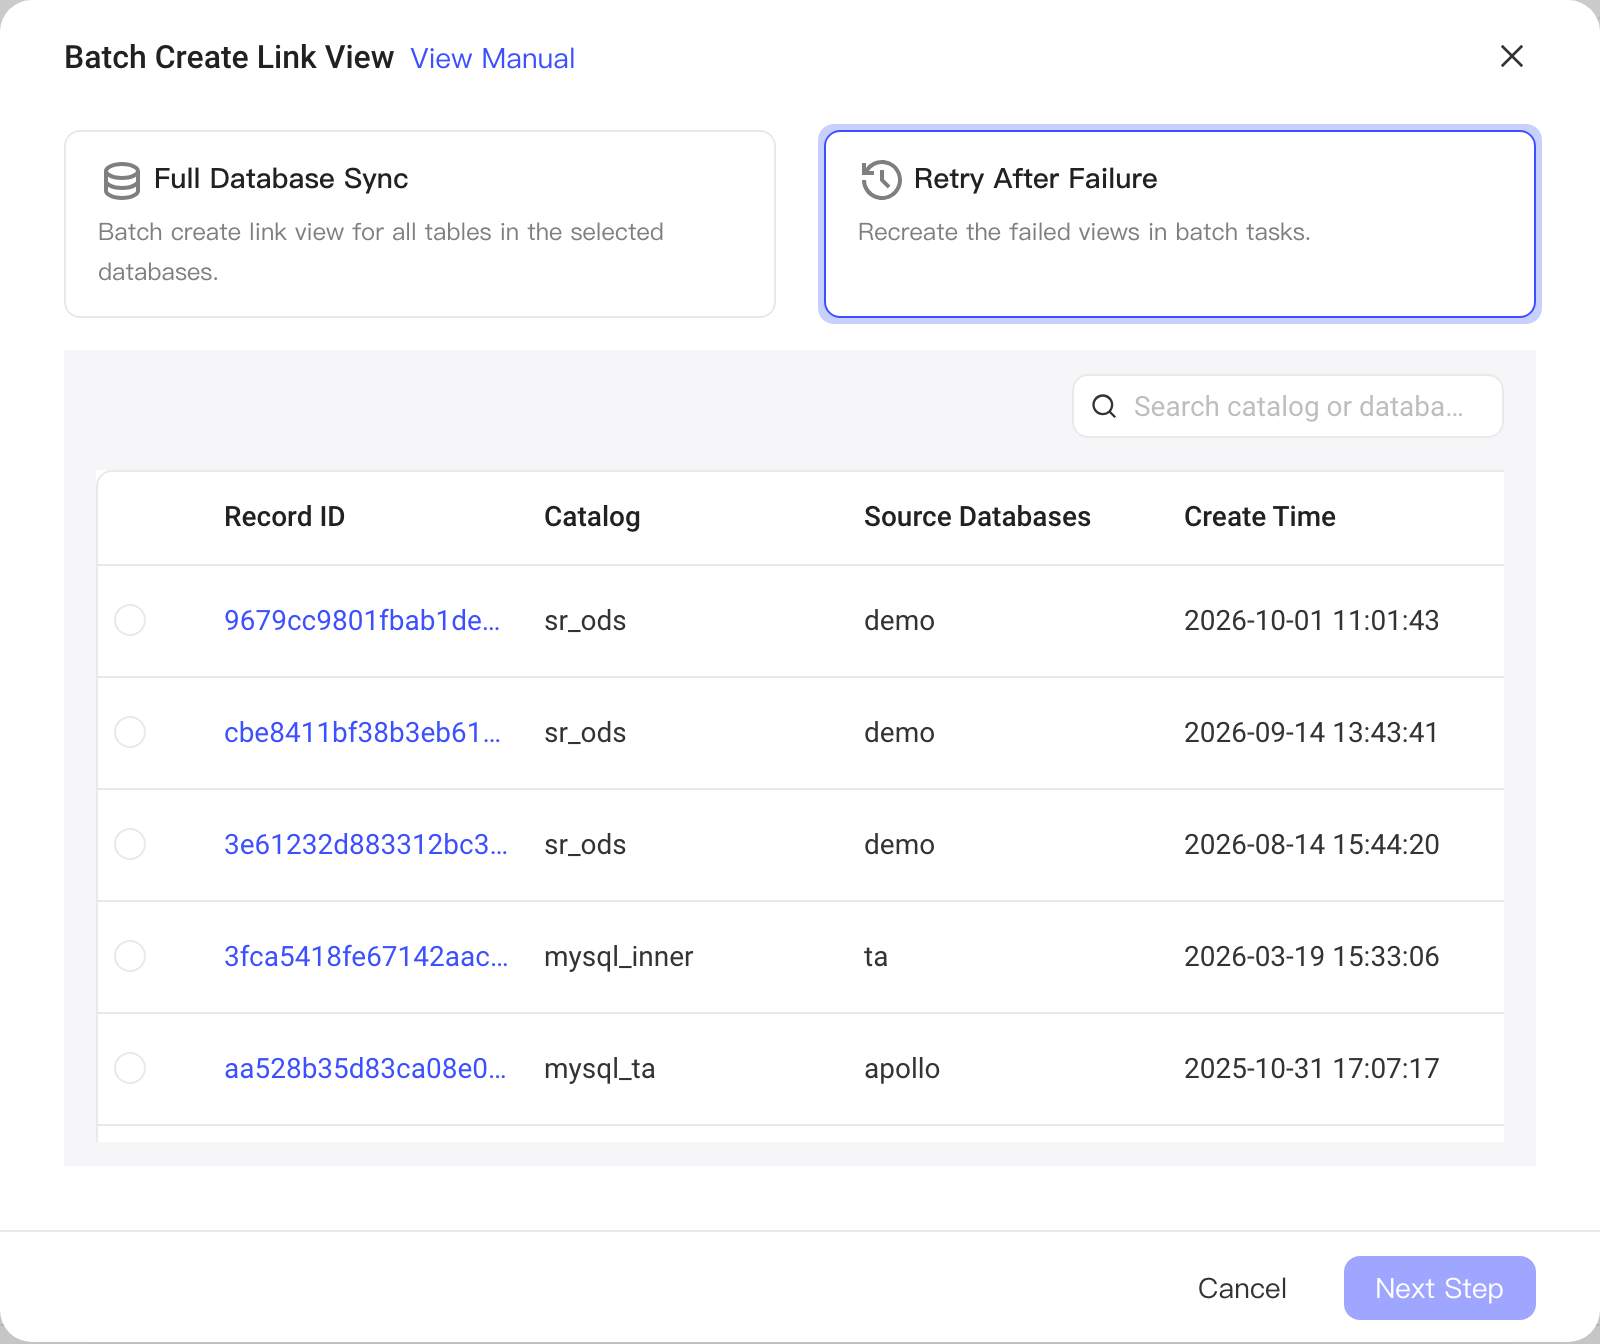Viewport: 1600px width, 1344px height.
Task: Click the ta source database cell
Action: point(876,956)
